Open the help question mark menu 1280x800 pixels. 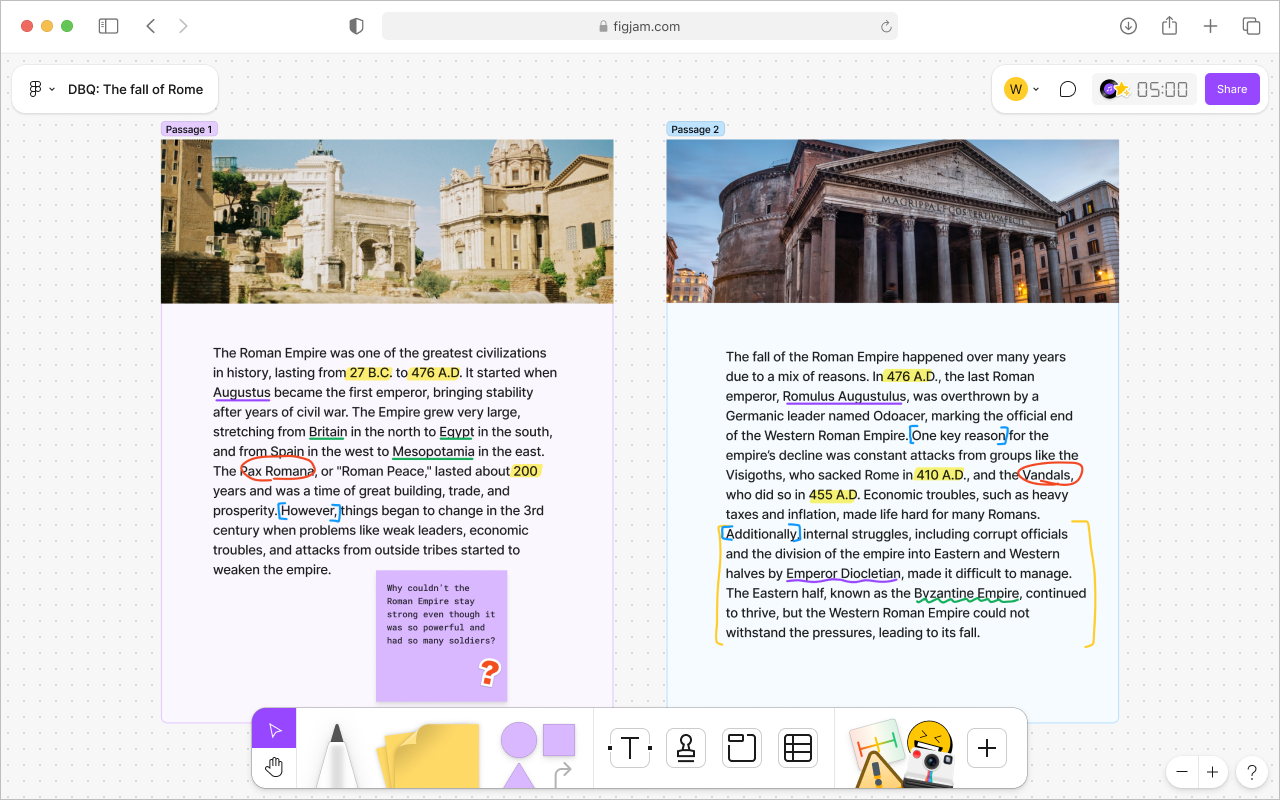point(1251,772)
